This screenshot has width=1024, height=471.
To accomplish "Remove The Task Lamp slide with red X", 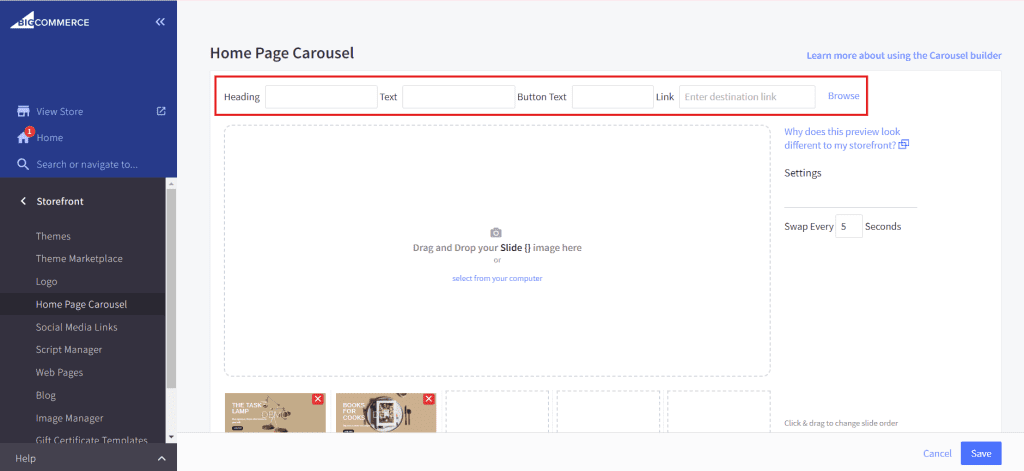I will pos(318,399).
